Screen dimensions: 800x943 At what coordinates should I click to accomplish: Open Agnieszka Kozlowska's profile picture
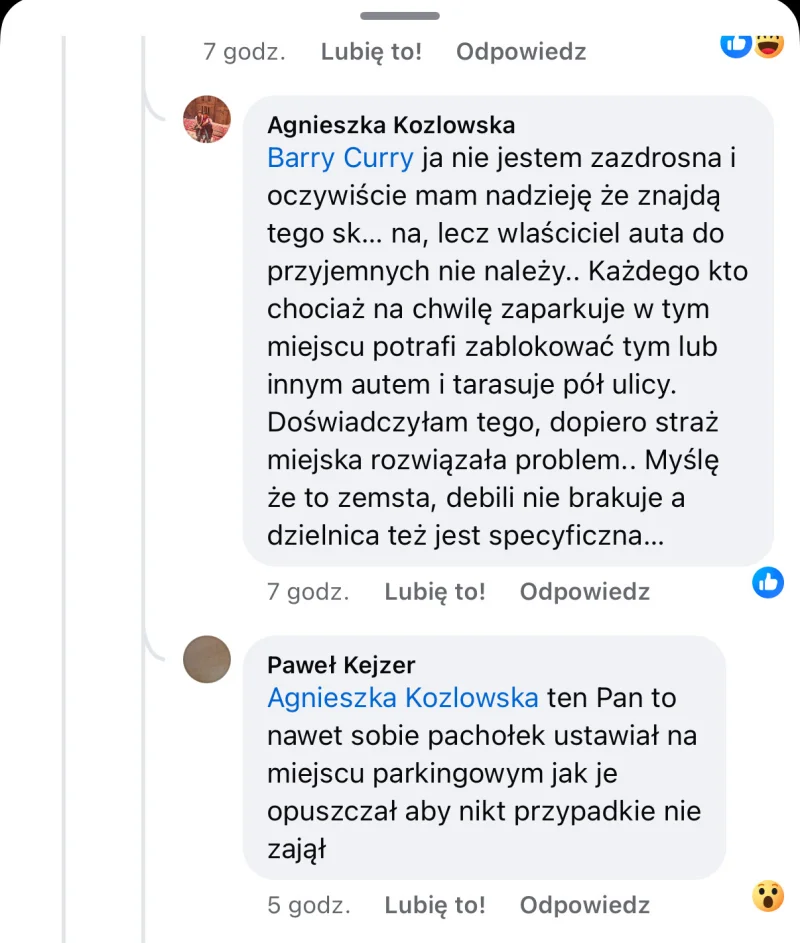207,120
